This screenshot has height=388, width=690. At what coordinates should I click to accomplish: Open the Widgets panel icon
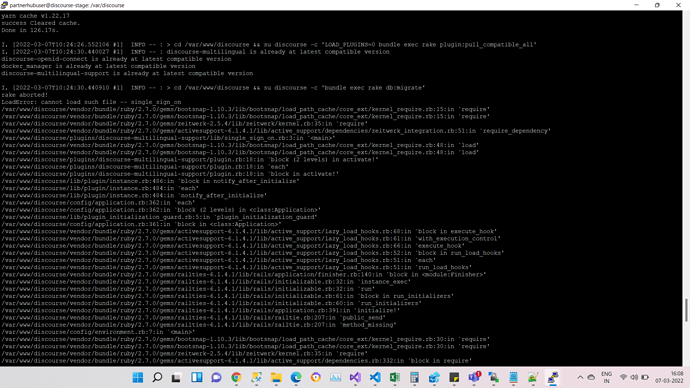click(196, 377)
